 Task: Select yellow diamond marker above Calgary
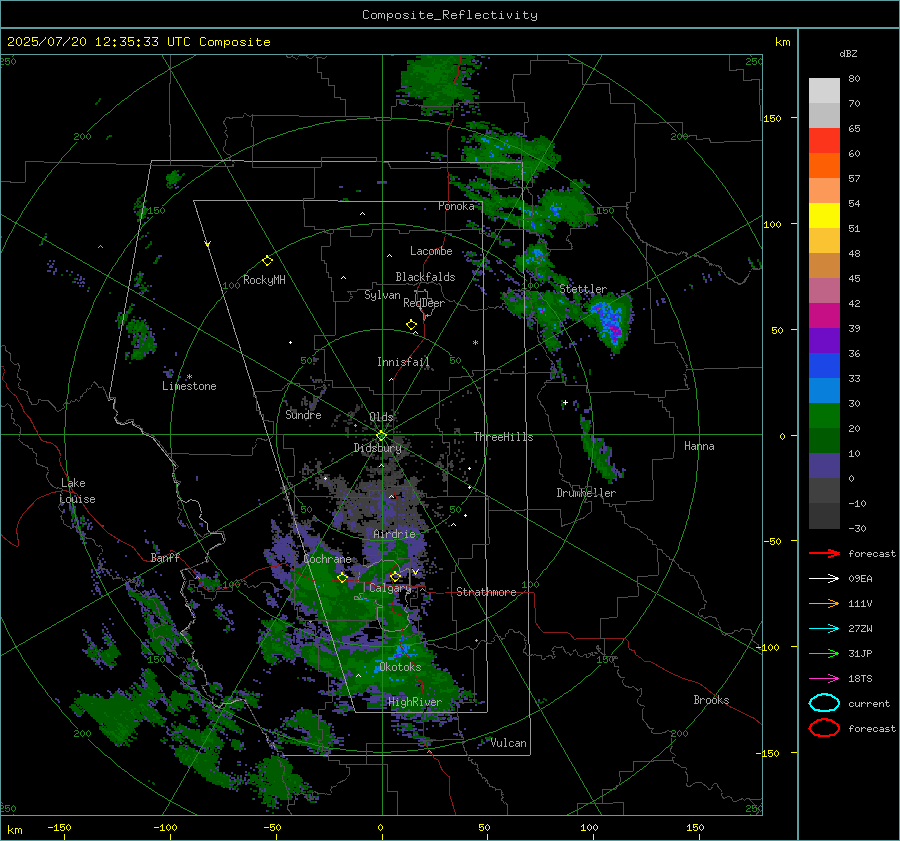point(395,576)
